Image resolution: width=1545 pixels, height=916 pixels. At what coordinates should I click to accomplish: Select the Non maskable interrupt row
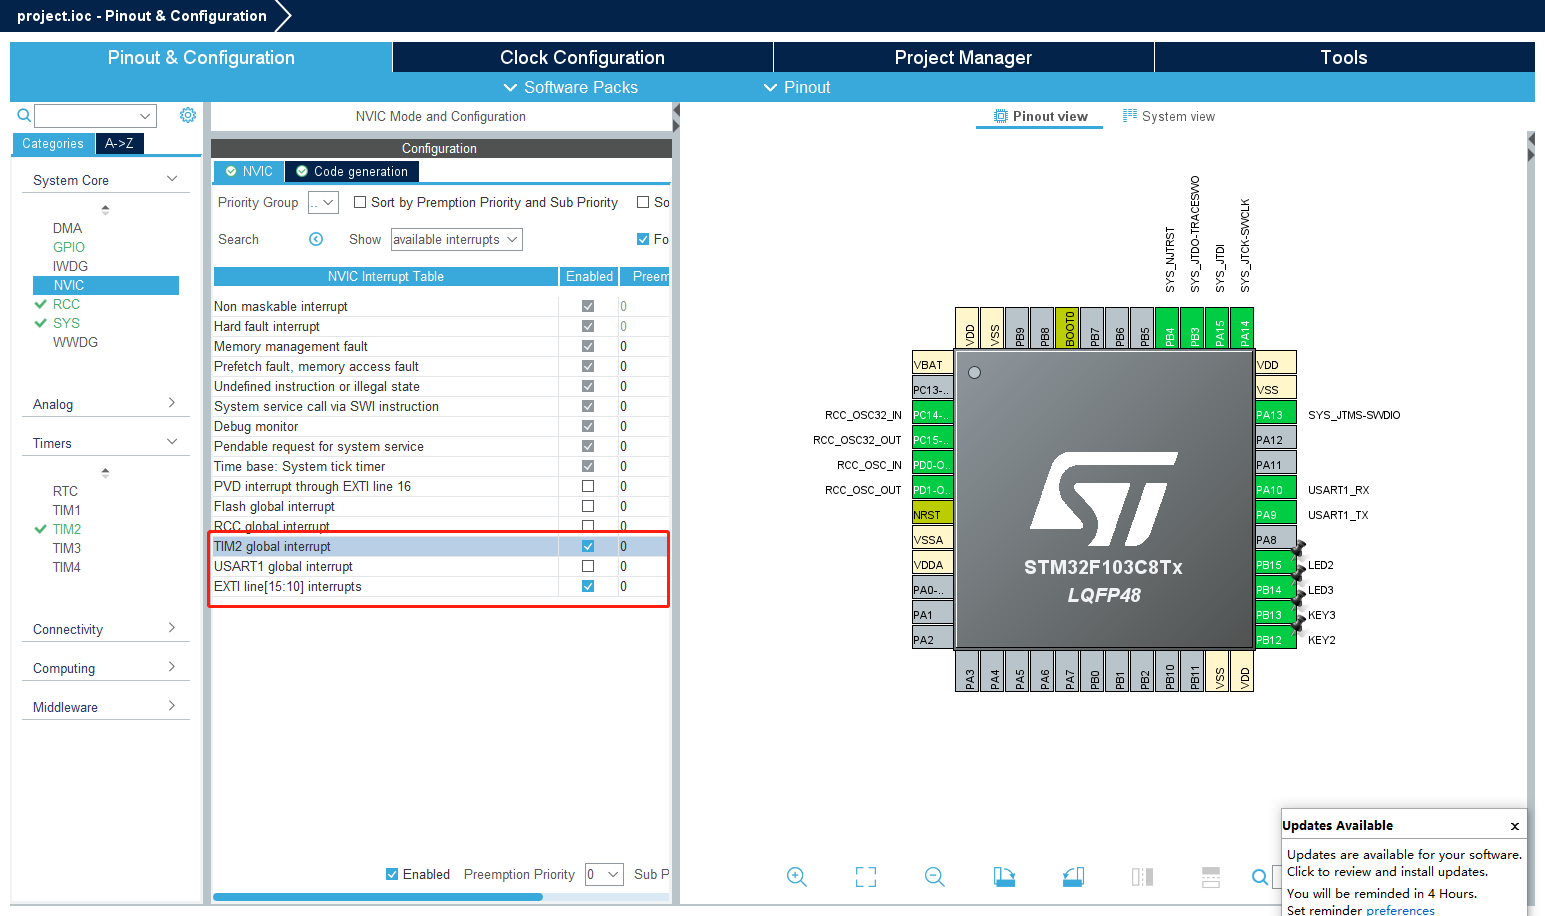(441, 306)
